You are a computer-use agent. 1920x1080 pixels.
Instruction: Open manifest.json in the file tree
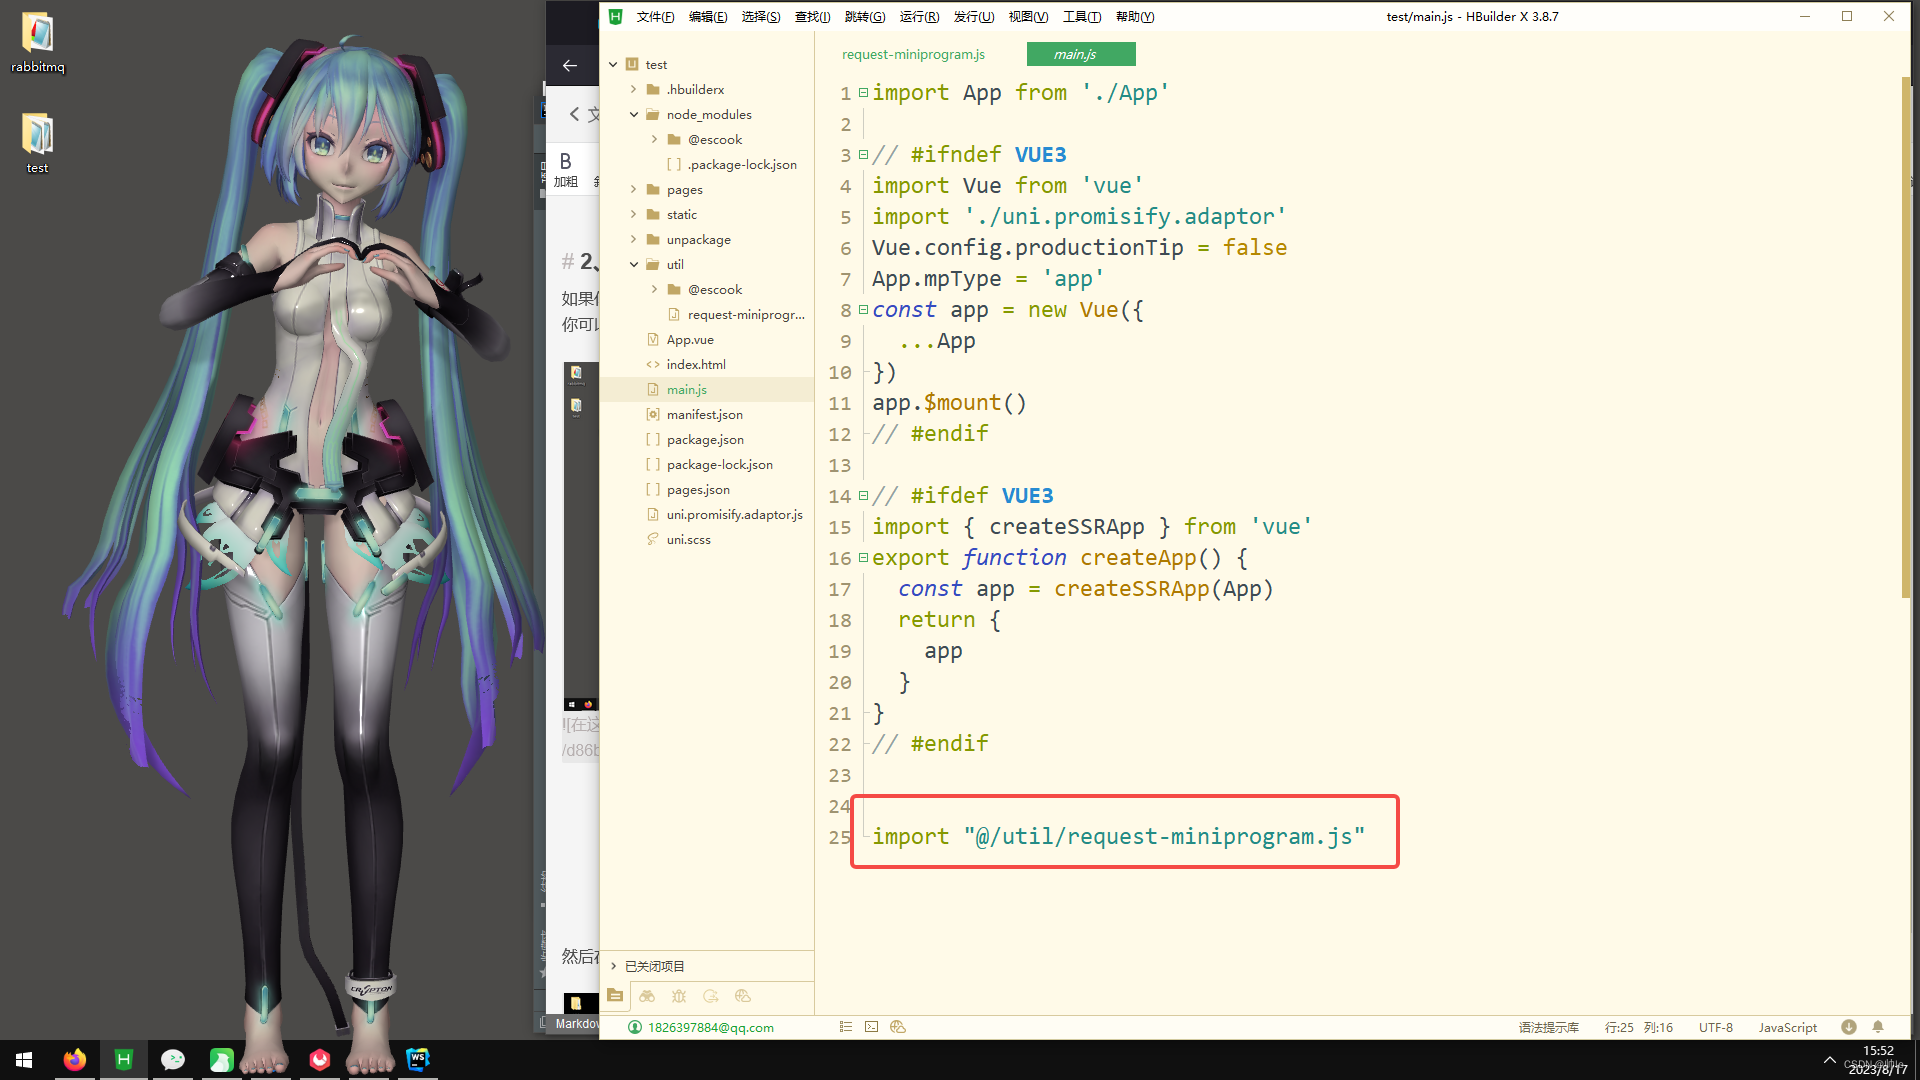point(704,414)
